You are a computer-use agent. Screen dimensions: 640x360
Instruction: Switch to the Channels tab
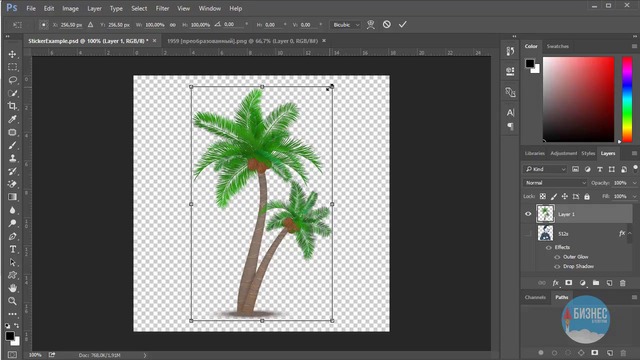535,297
